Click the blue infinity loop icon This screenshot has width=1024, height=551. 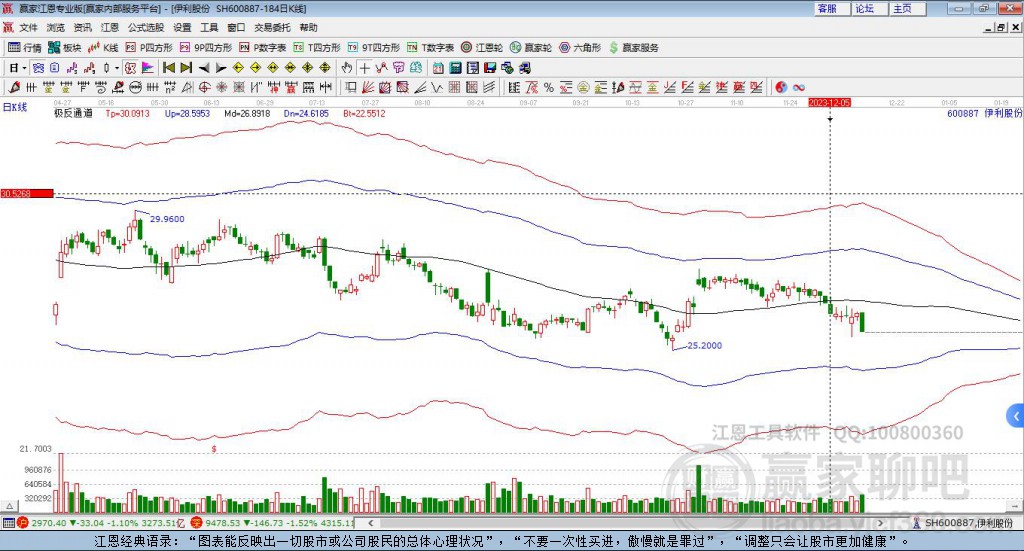(799, 87)
